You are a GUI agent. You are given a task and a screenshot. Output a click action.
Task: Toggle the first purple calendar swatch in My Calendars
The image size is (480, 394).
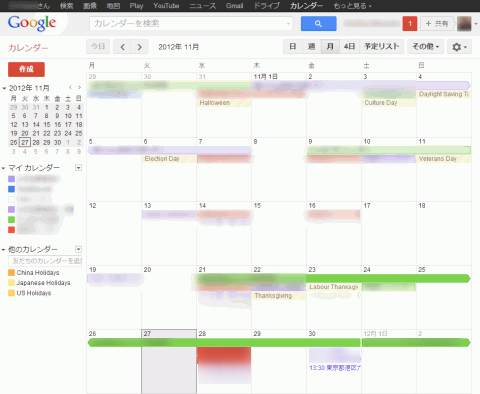(x=11, y=179)
